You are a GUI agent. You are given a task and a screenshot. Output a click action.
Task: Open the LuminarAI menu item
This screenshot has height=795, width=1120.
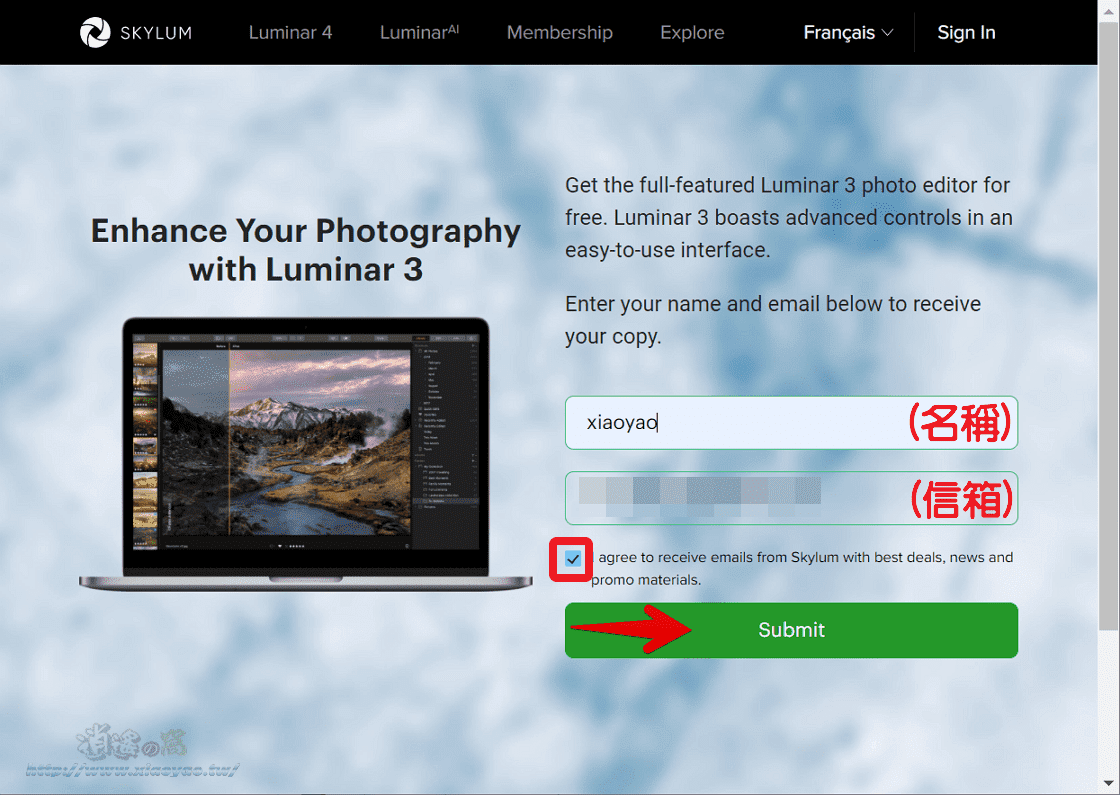click(x=419, y=32)
